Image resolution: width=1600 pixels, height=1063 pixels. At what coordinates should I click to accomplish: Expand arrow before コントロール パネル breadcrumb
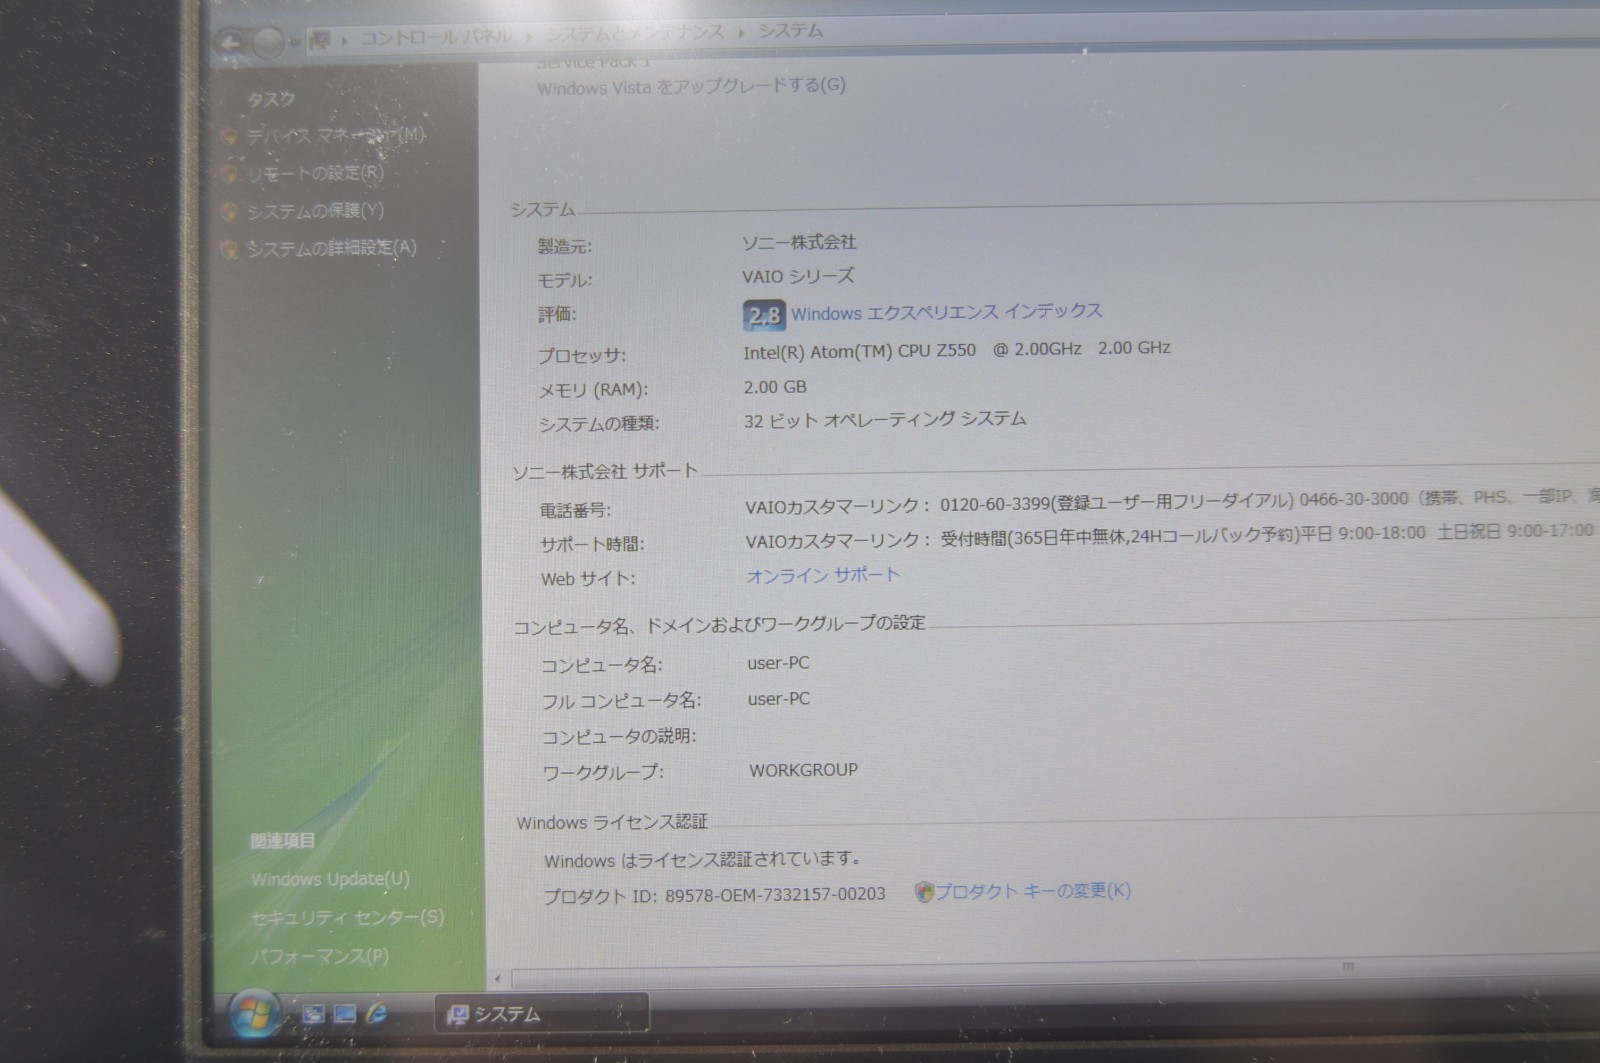pos(345,40)
